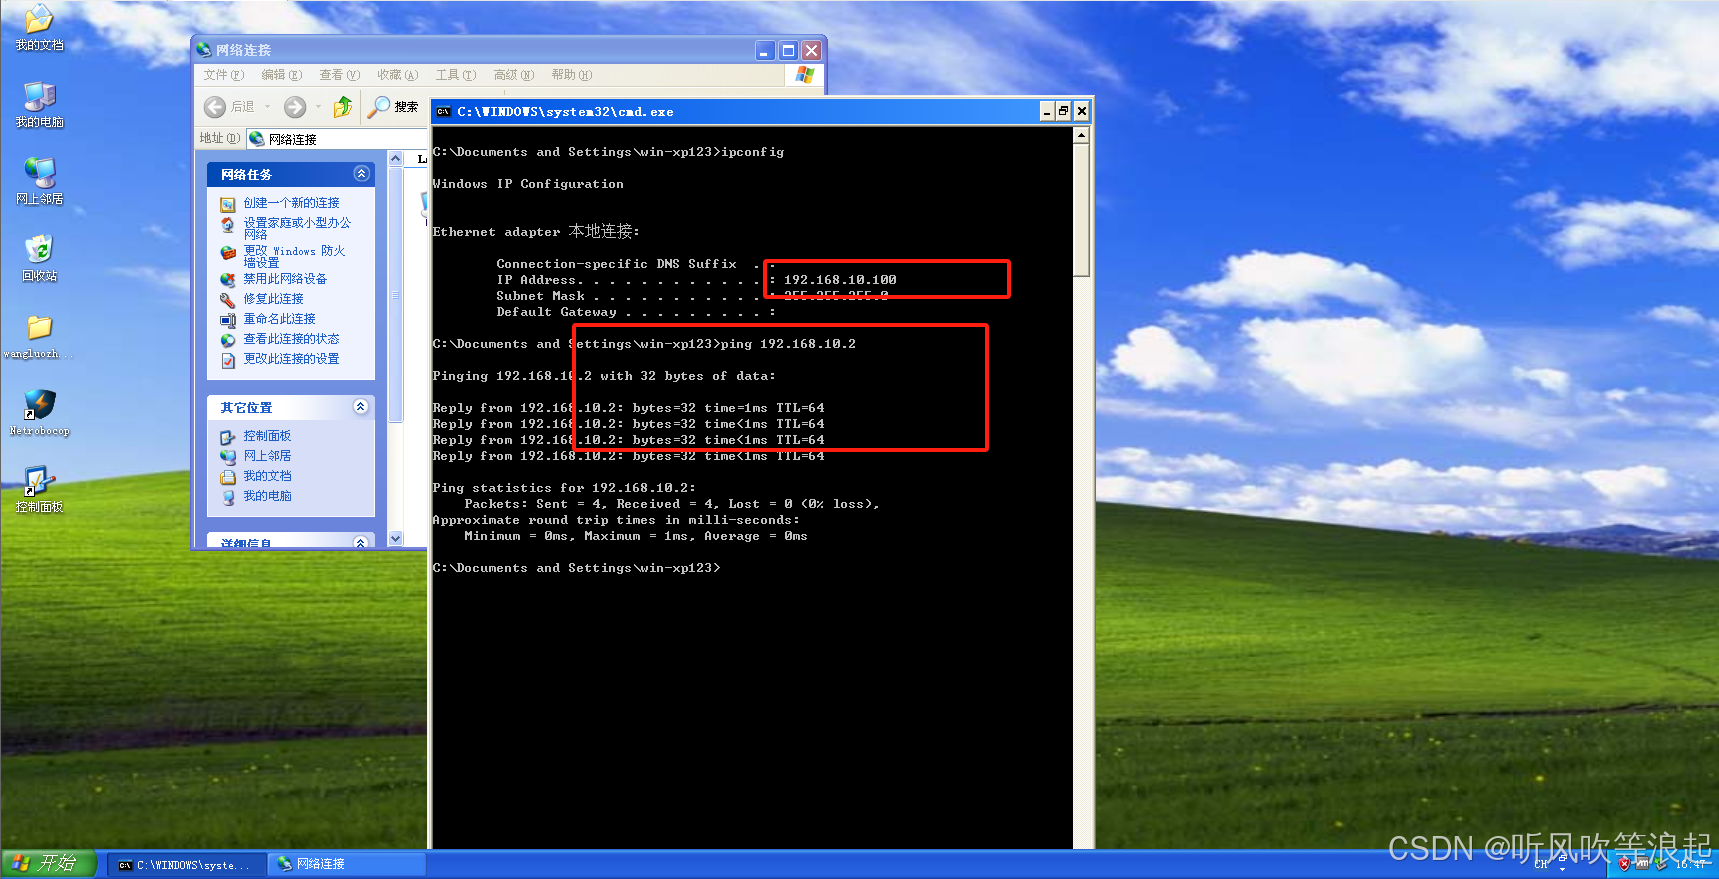Click 更改此连接的设置 link
The width and height of the screenshot is (1719, 879).
291,359
